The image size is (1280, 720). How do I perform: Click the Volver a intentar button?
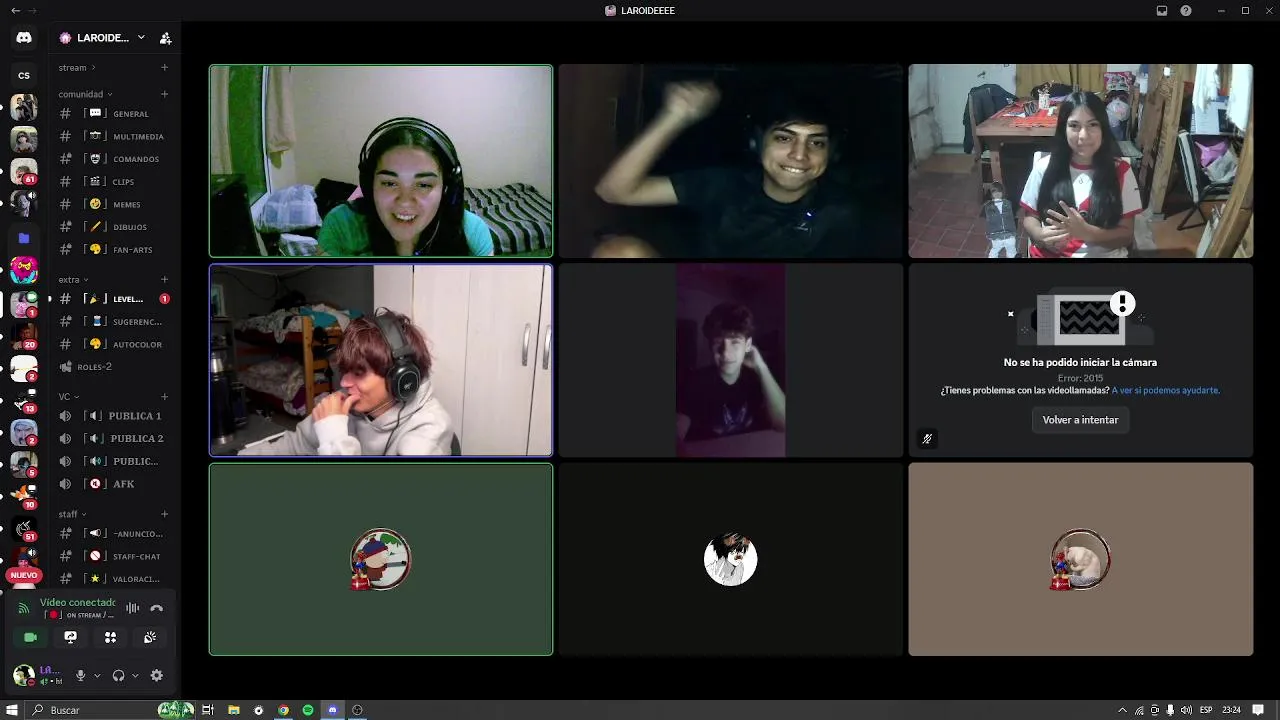pos(1080,420)
